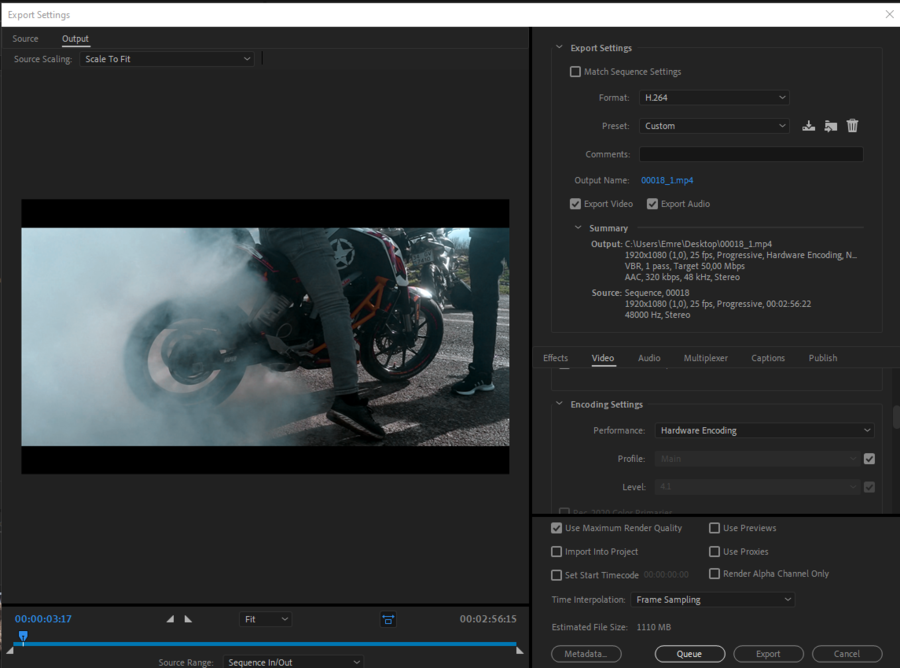Switch to the Audio tab
900x668 pixels.
click(x=649, y=358)
